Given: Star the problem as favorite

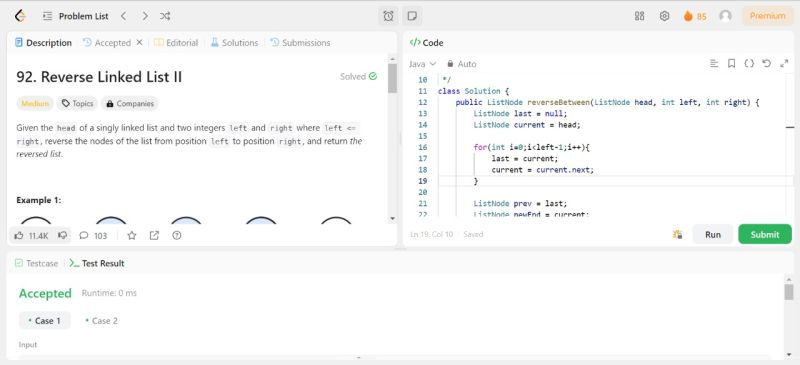Looking at the screenshot, I should coord(132,235).
